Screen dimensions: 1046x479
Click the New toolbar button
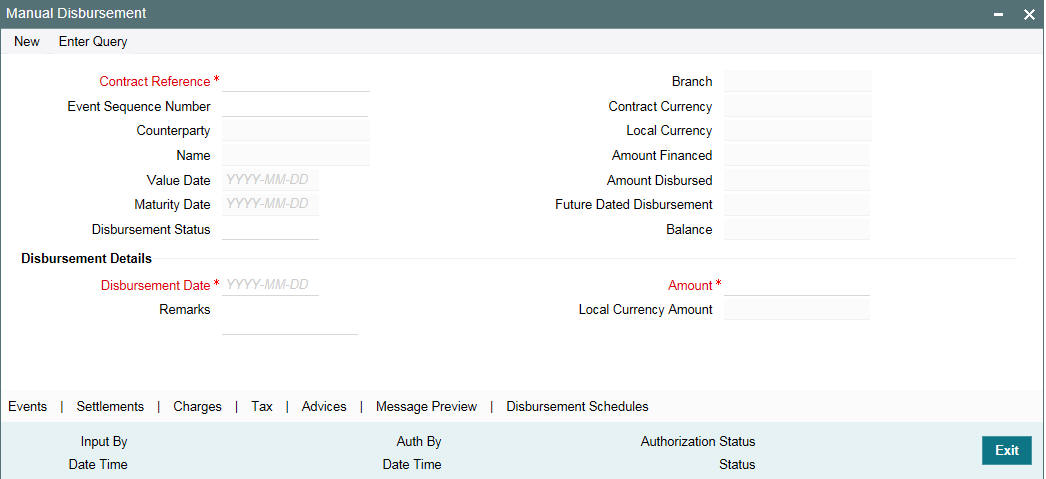tap(27, 41)
